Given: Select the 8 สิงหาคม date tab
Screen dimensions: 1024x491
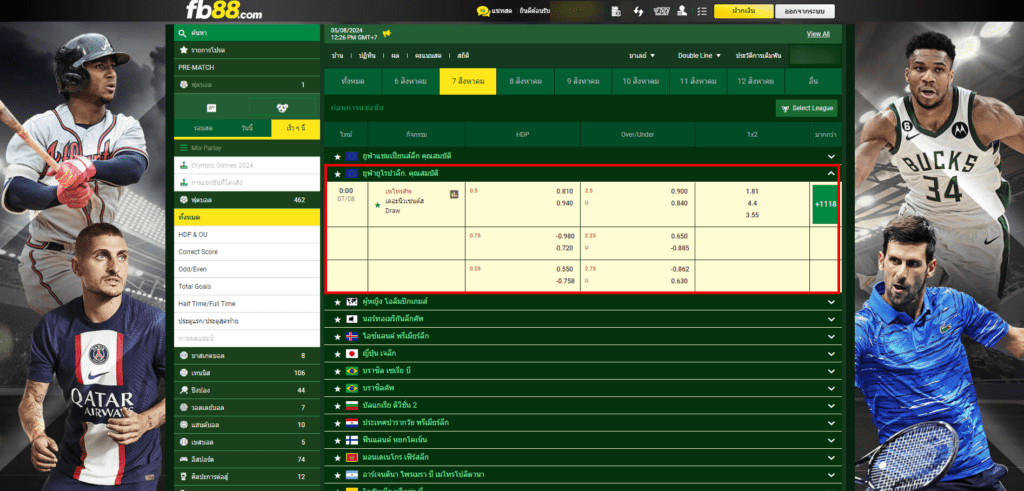Looking at the screenshot, I should [x=526, y=82].
